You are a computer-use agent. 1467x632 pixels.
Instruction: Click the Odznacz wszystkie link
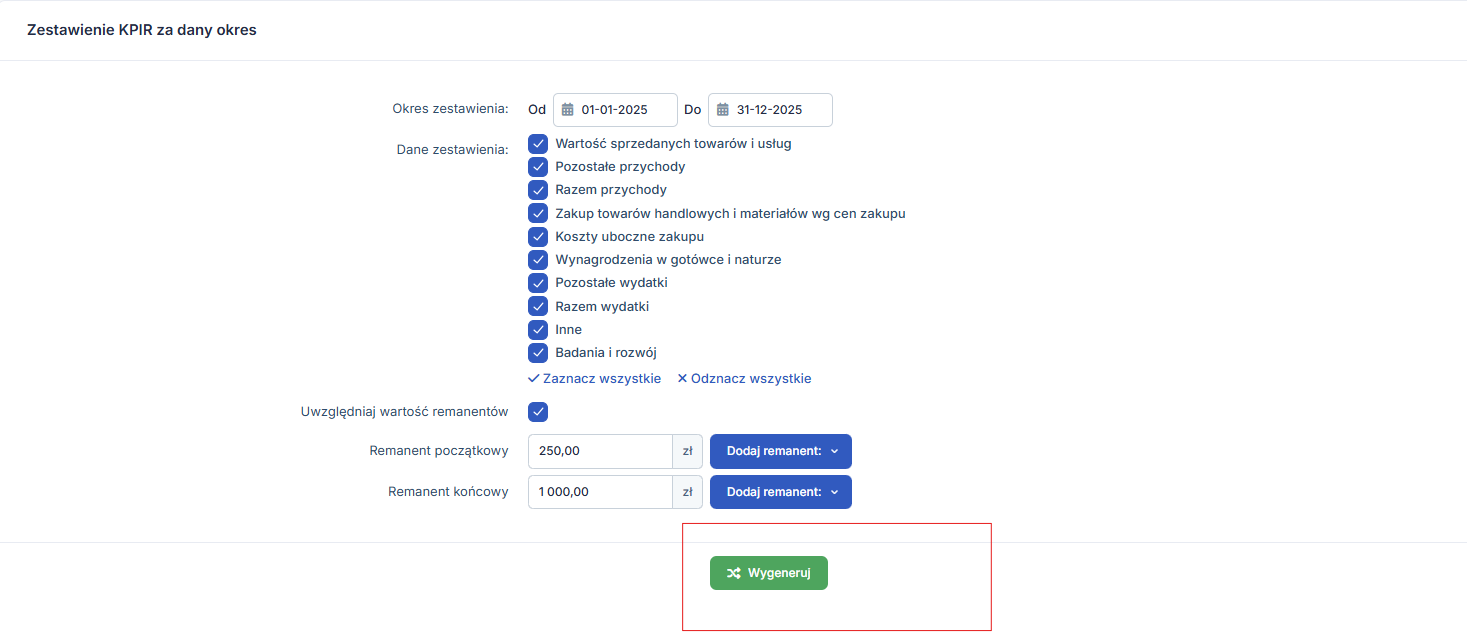pyautogui.click(x=744, y=379)
